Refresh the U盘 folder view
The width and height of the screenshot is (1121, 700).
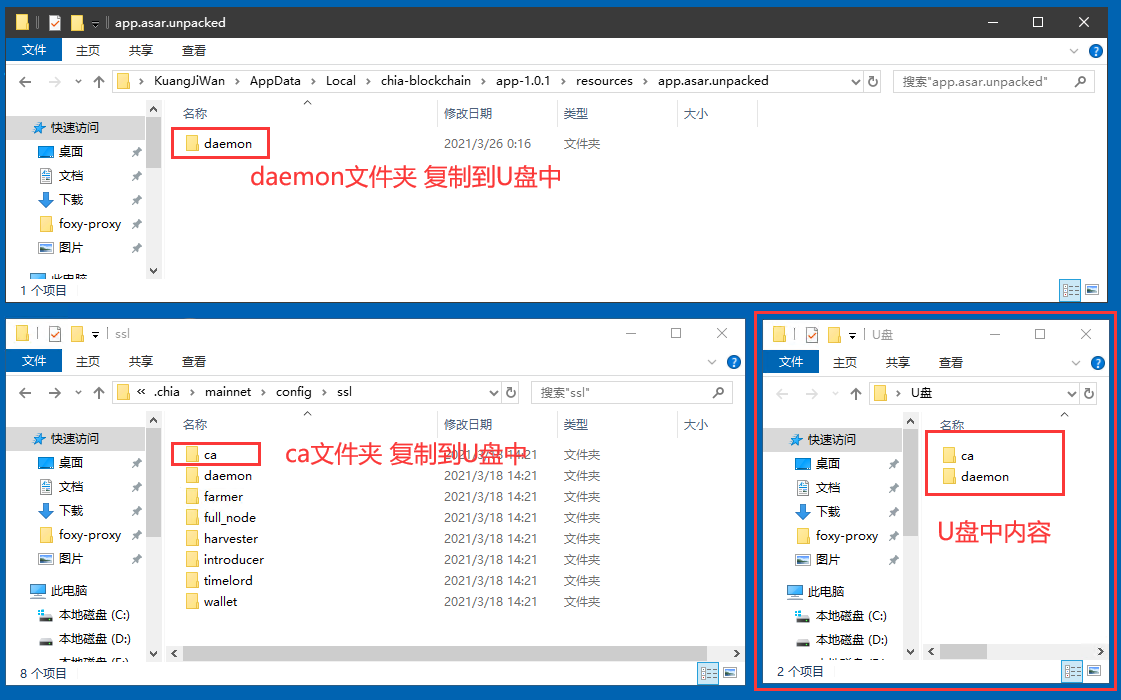click(x=1089, y=393)
